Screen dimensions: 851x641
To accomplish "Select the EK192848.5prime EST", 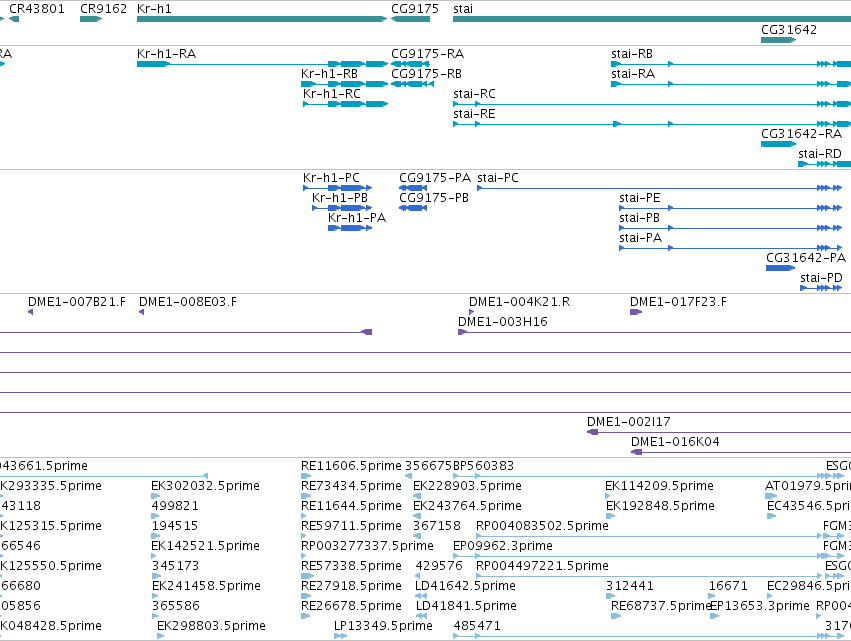I will [609, 516].
